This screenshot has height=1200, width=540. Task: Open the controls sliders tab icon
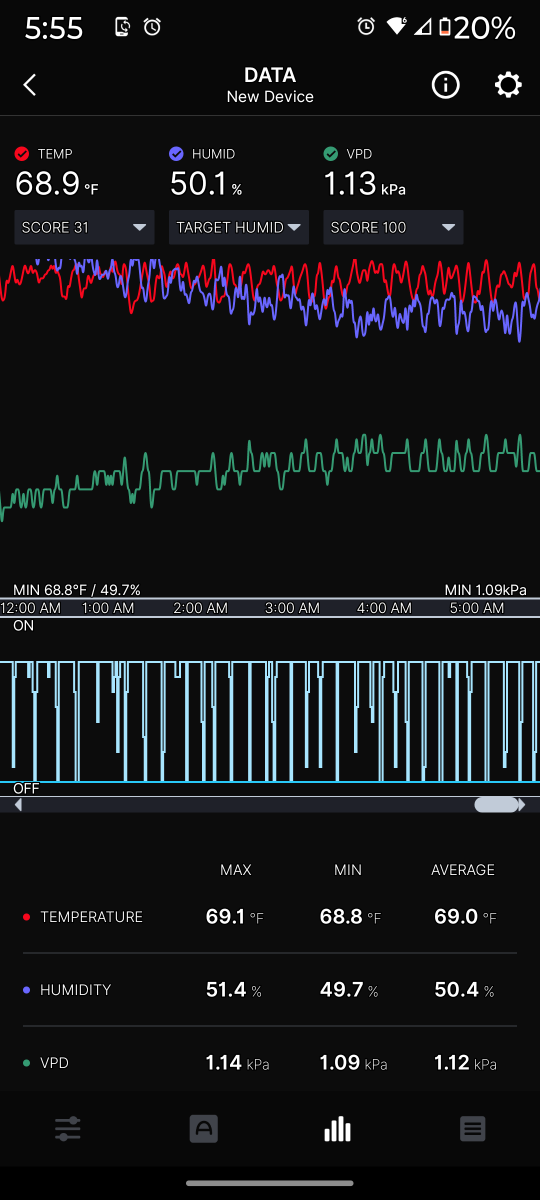click(68, 1130)
